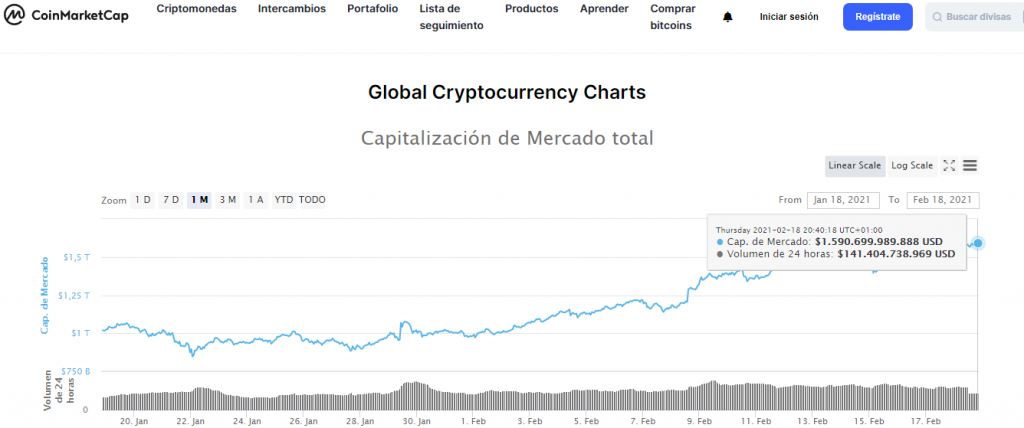Switch chart to Log Scale
This screenshot has width=1024, height=428.
[x=912, y=166]
